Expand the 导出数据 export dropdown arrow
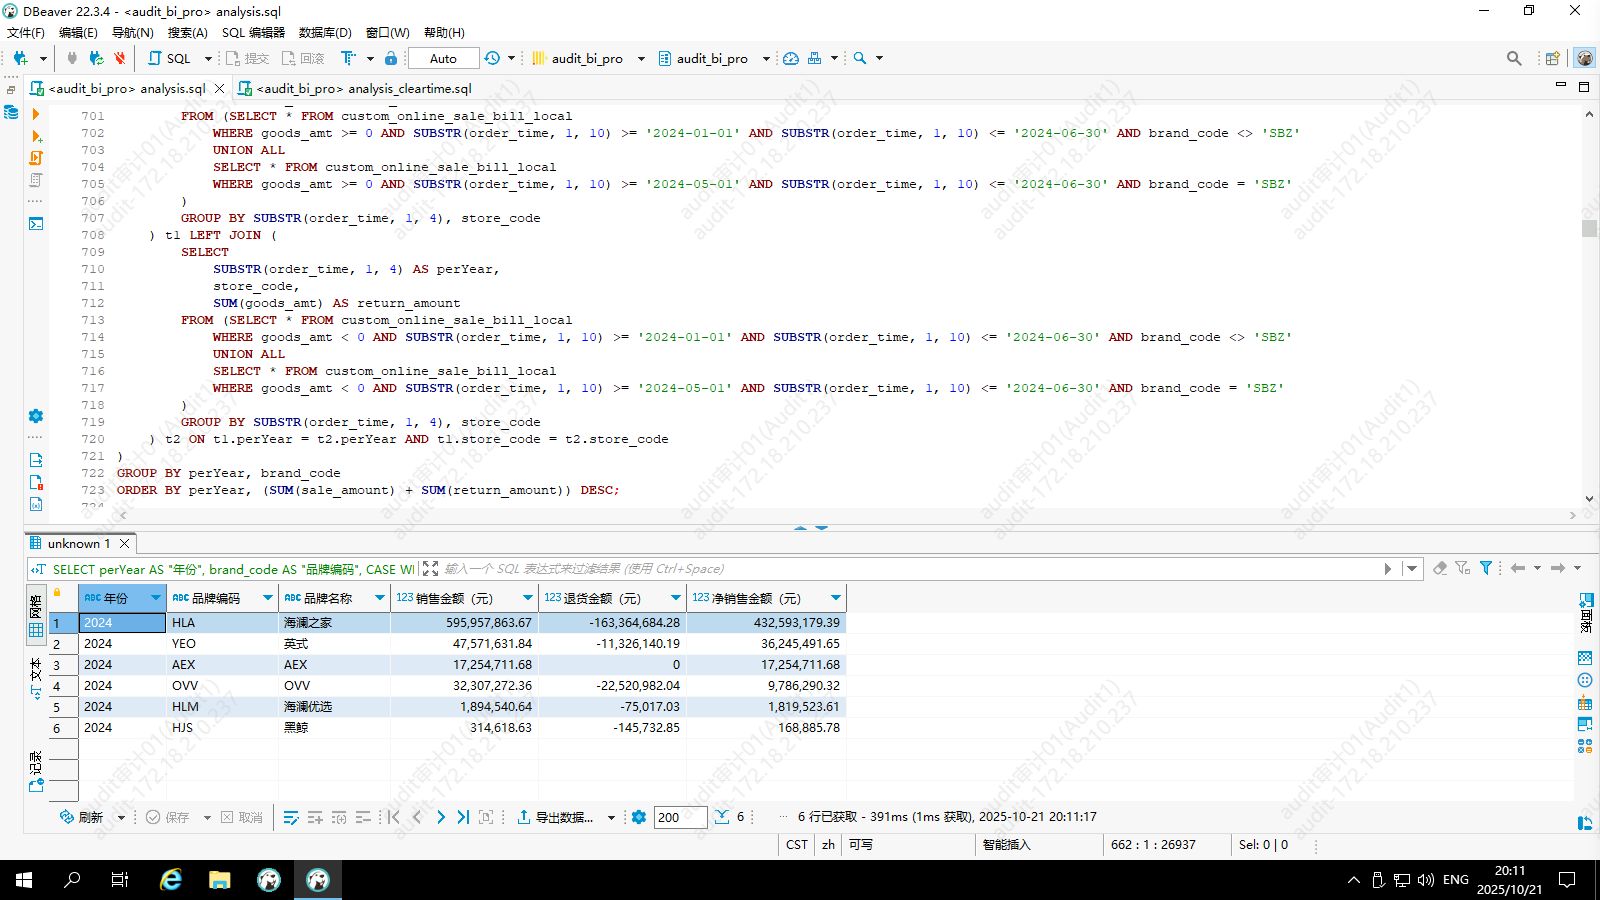Image resolution: width=1600 pixels, height=900 pixels. pyautogui.click(x=611, y=818)
